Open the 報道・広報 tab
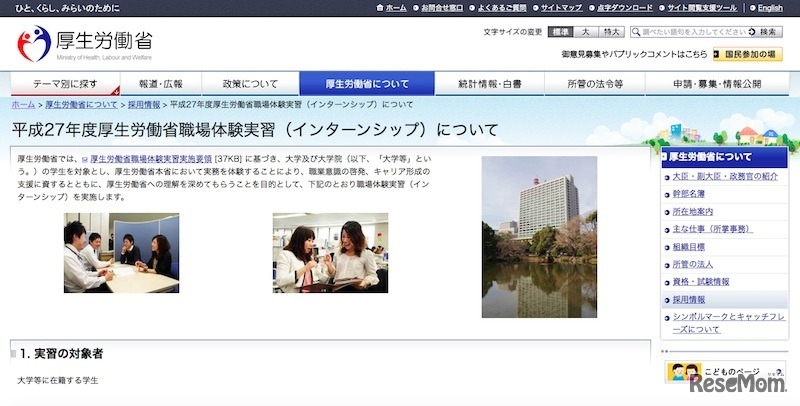 coord(161,84)
